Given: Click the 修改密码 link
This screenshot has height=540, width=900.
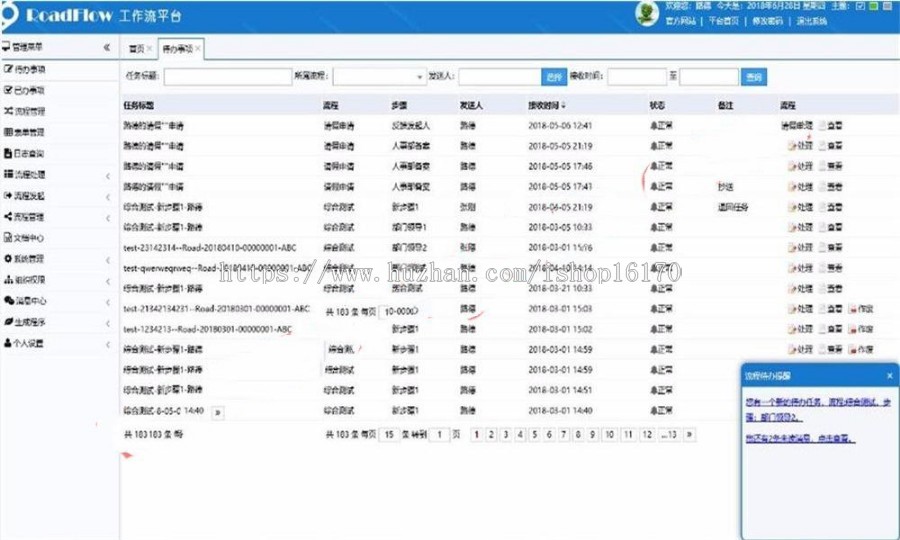Looking at the screenshot, I should tap(767, 21).
